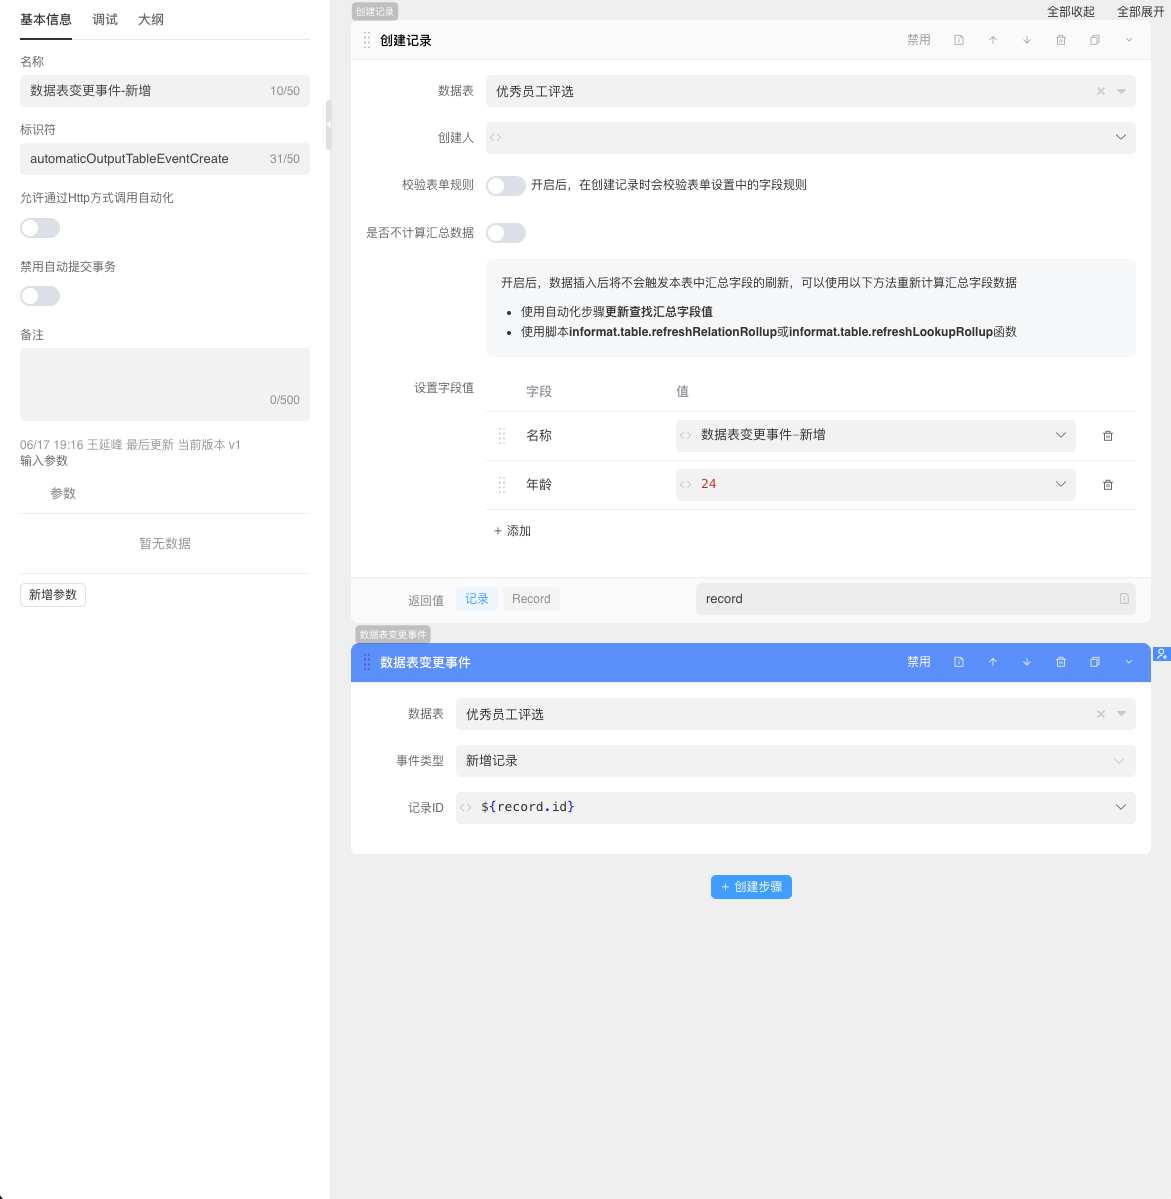1171x1199 pixels.
Task: Enable 校验表单规则
Action: click(505, 185)
